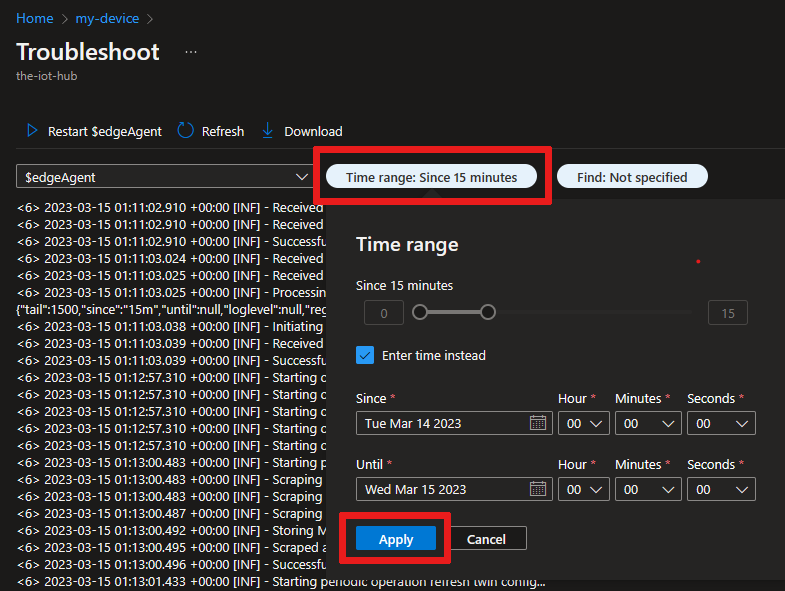Cancel the Time range dialog
Screen dimensions: 785x591
486,539
